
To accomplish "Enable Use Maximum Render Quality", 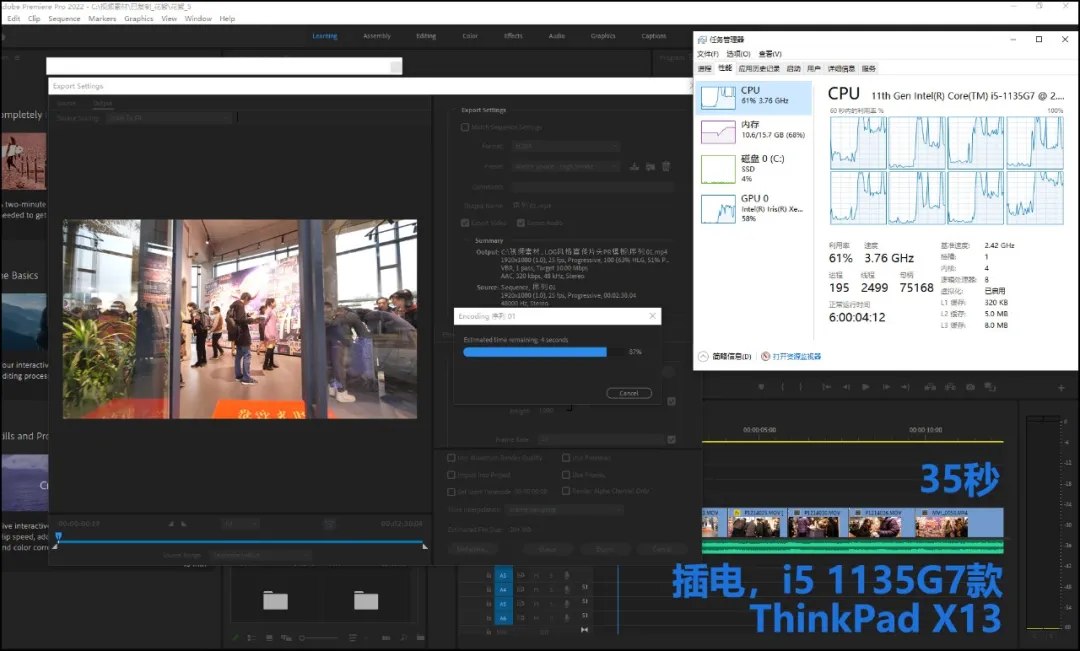I will (451, 457).
